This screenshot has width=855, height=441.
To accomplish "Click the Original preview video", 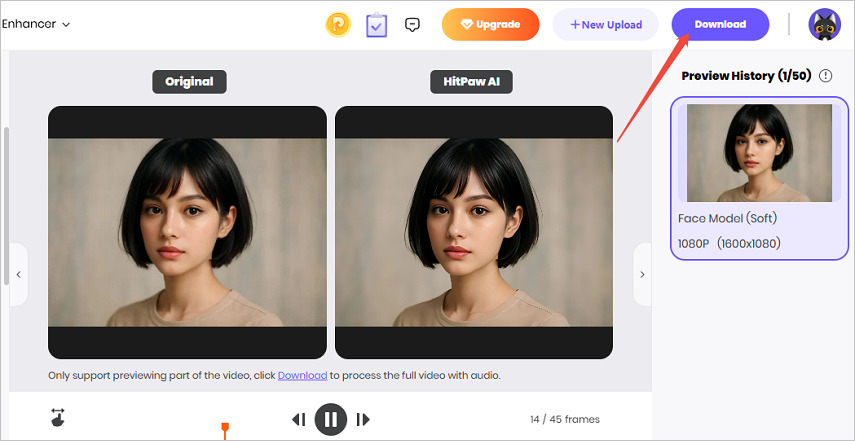I will pos(187,232).
